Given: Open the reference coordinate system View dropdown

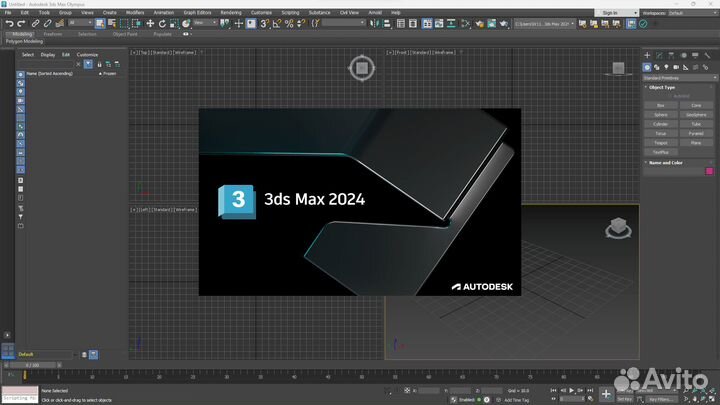Looking at the screenshot, I should 205,23.
